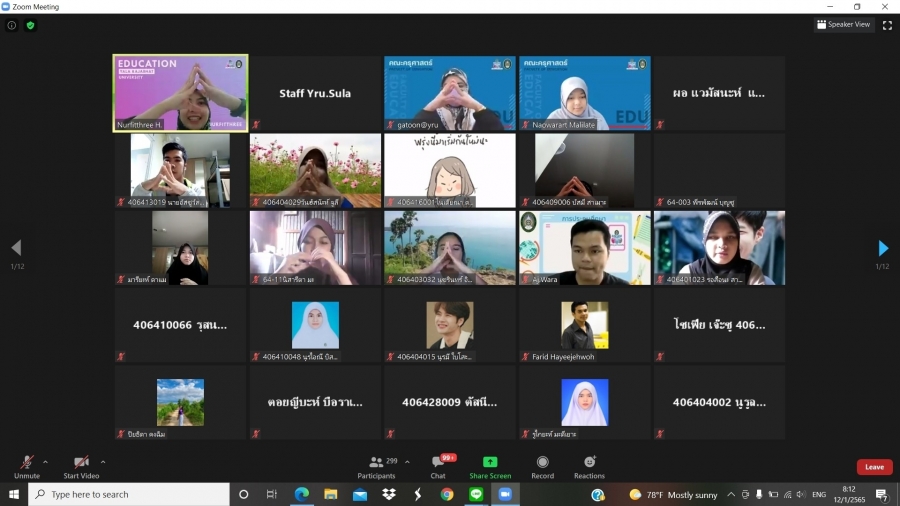Image resolution: width=900 pixels, height=506 pixels.
Task: Go to previous page of participants
Action: (x=16, y=248)
